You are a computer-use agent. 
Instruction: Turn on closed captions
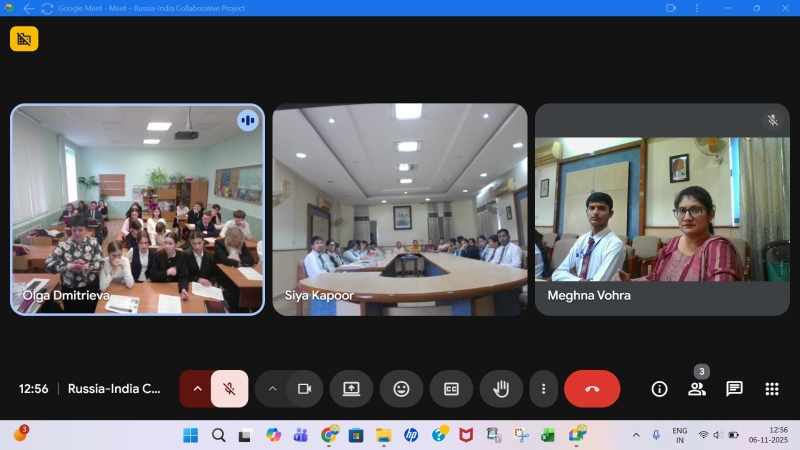(x=451, y=389)
